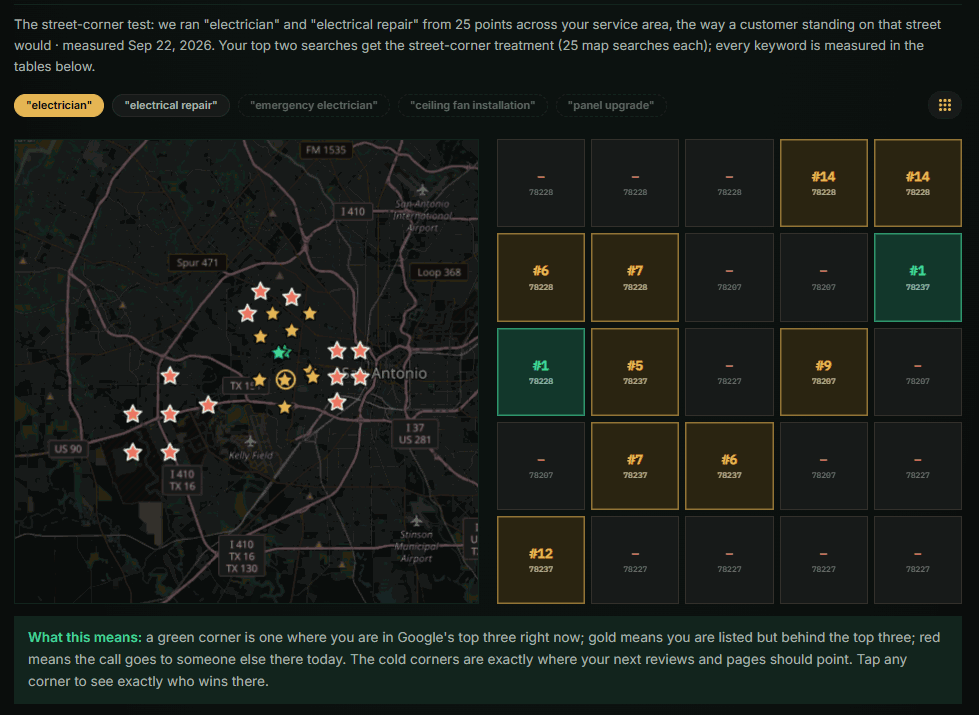Select the "panel upgrade" keyword chip
Viewport: 979px width, 715px height.
tap(611, 106)
